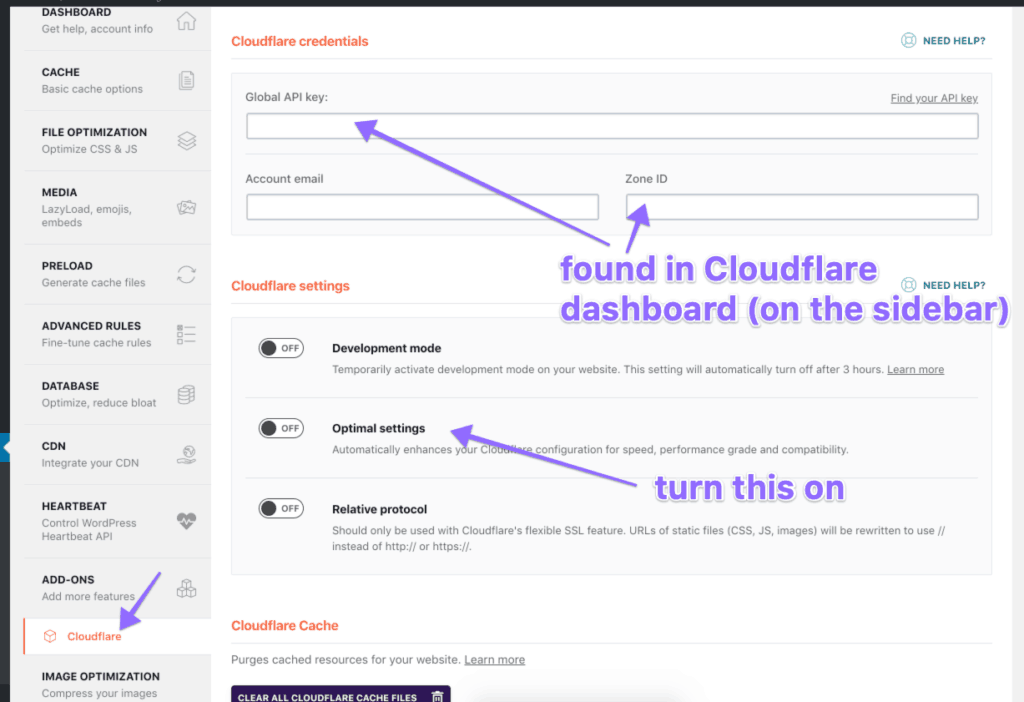
Task: Click lifebuoy icon beside Cloudflare credentials help
Action: 908,40
